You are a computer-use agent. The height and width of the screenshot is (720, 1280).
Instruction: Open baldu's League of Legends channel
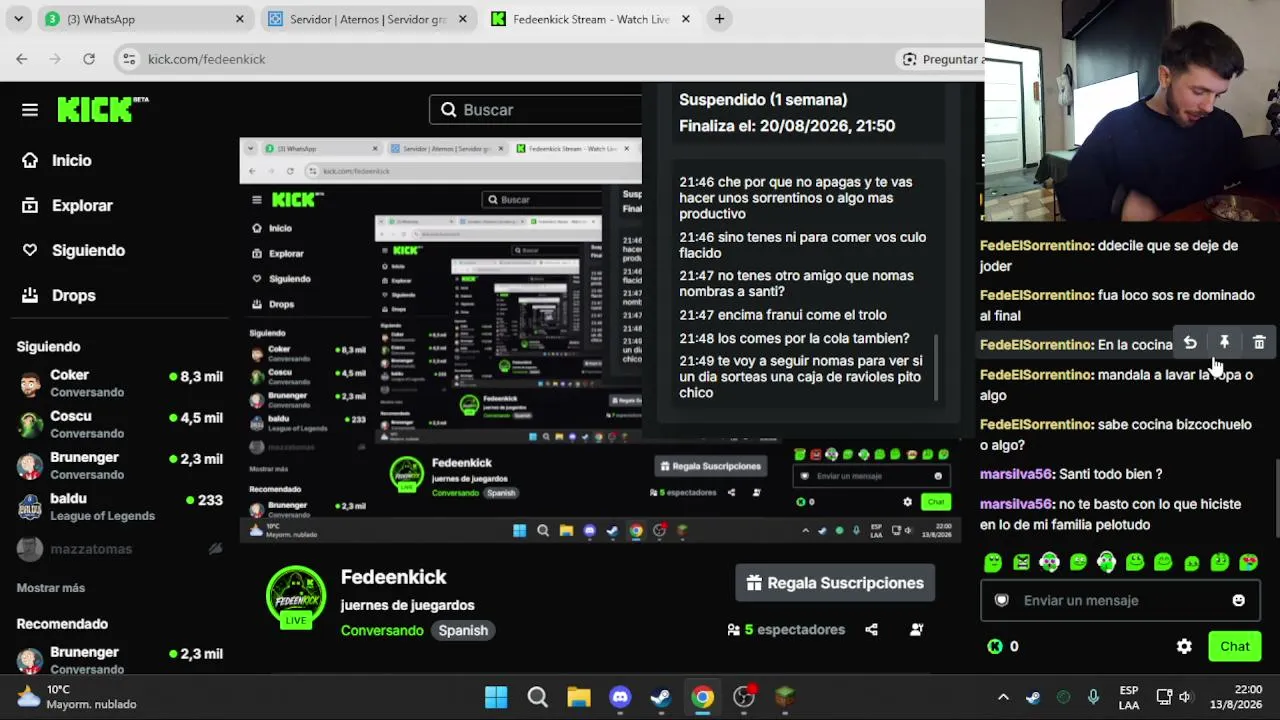120,506
